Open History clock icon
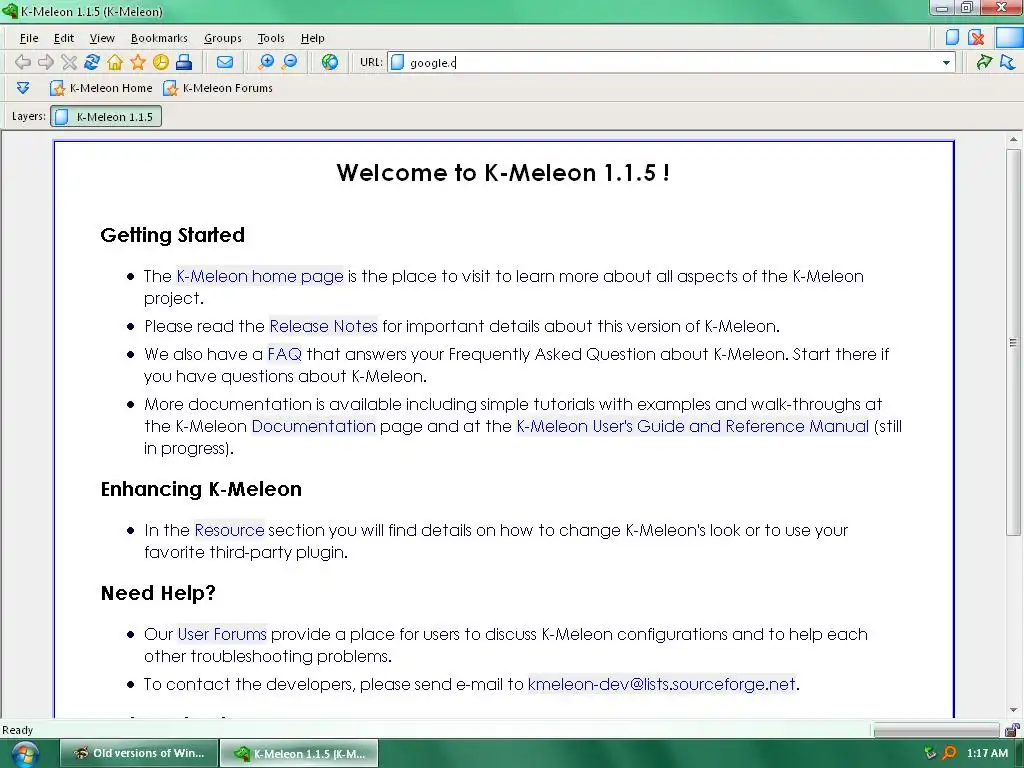The width and height of the screenshot is (1024, 768). [161, 62]
